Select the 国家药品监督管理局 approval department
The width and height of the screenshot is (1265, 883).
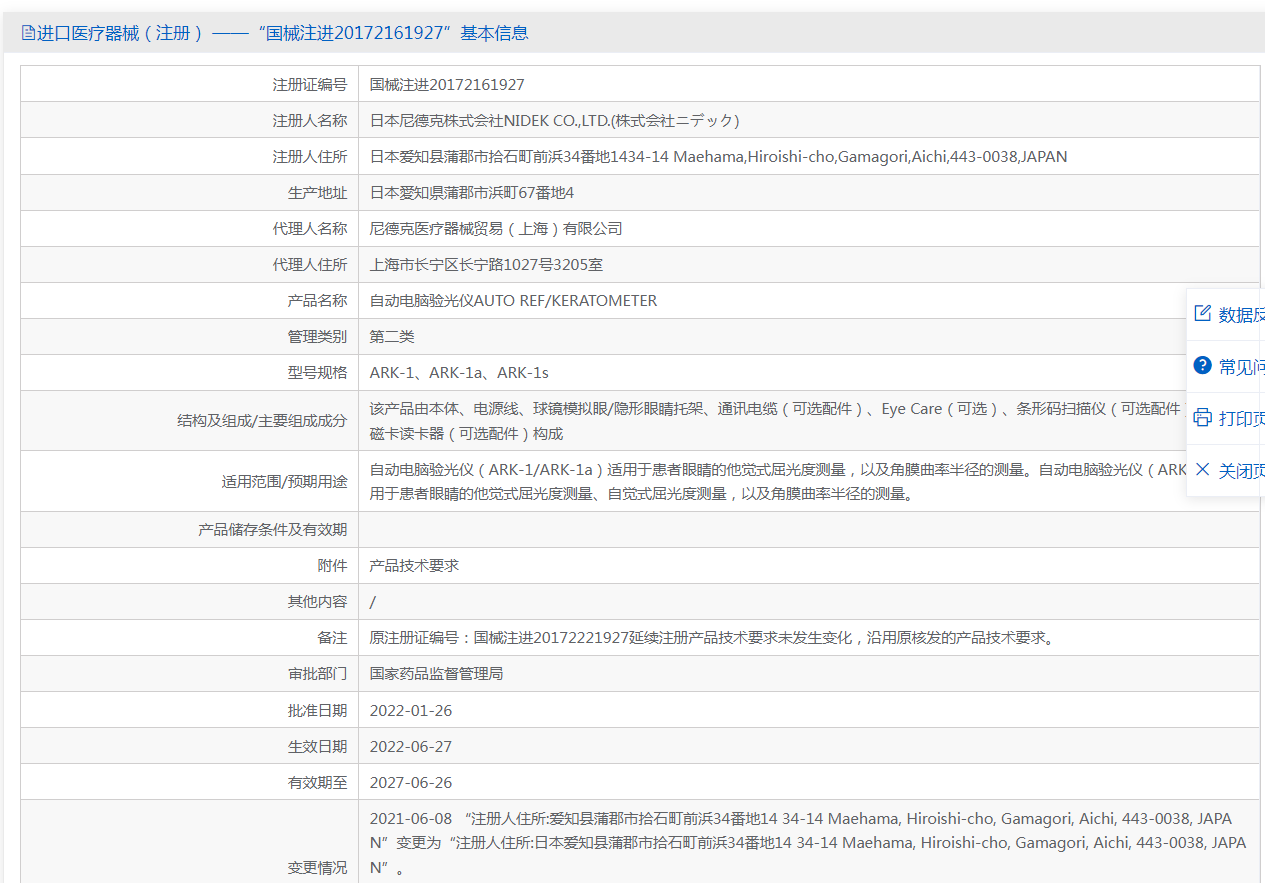[436, 673]
